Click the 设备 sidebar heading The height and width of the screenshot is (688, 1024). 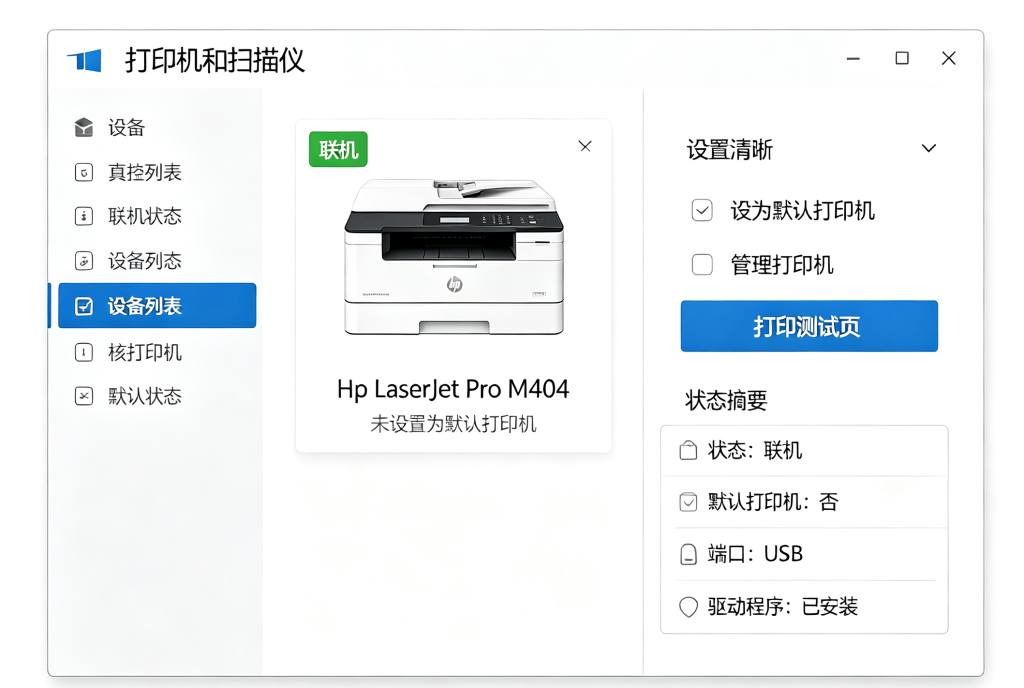pos(126,127)
